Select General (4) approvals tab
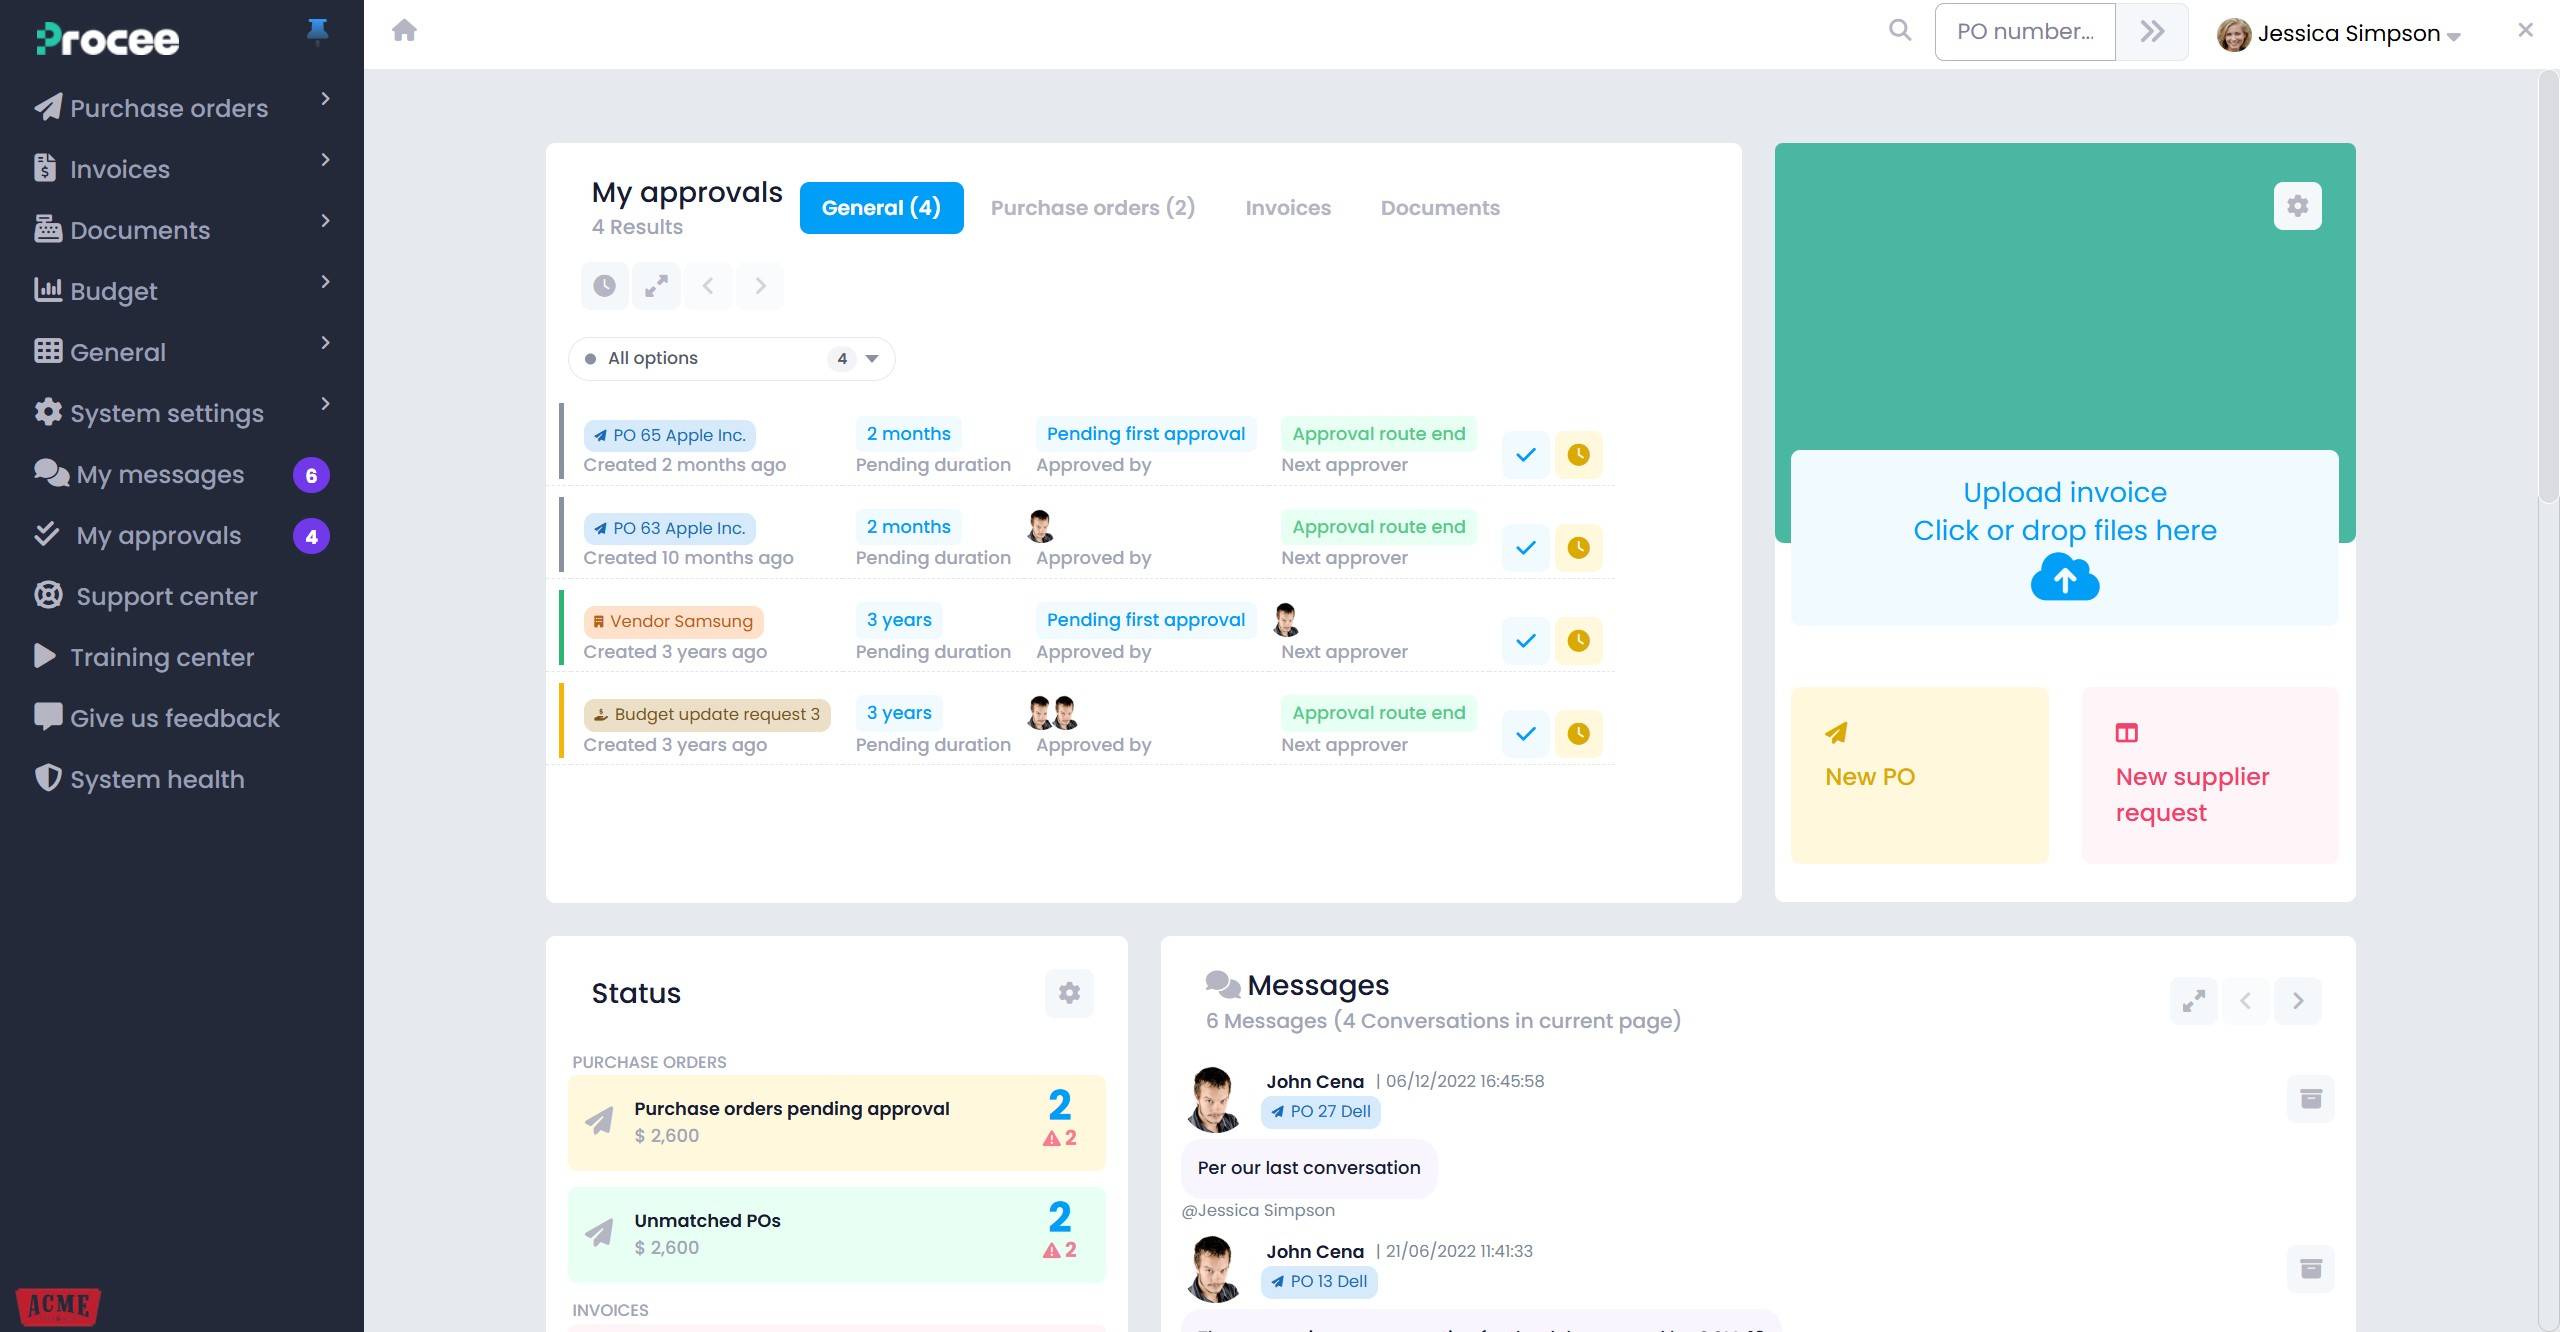The width and height of the screenshot is (2560, 1332). point(881,208)
